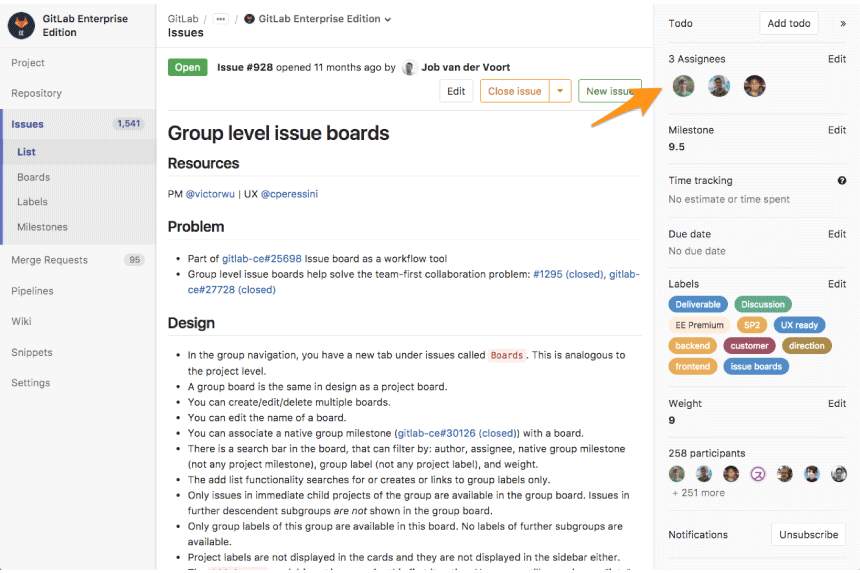The height and width of the screenshot is (573, 860).
Task: Open Milestones under Issues
Action: (42, 227)
